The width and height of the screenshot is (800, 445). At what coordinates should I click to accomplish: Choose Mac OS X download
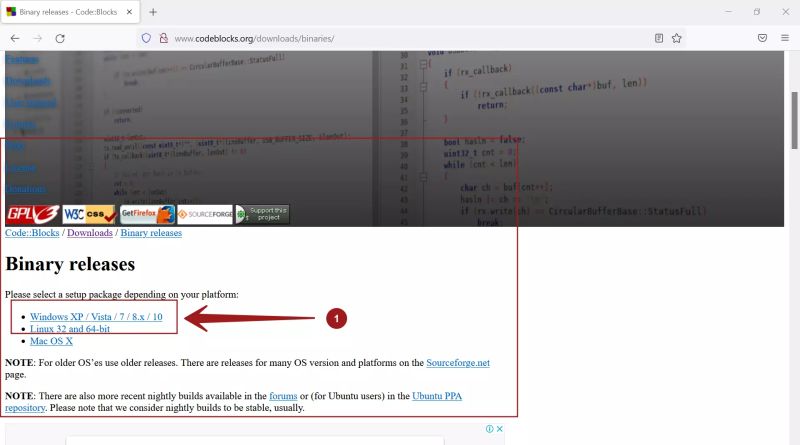[51, 341]
